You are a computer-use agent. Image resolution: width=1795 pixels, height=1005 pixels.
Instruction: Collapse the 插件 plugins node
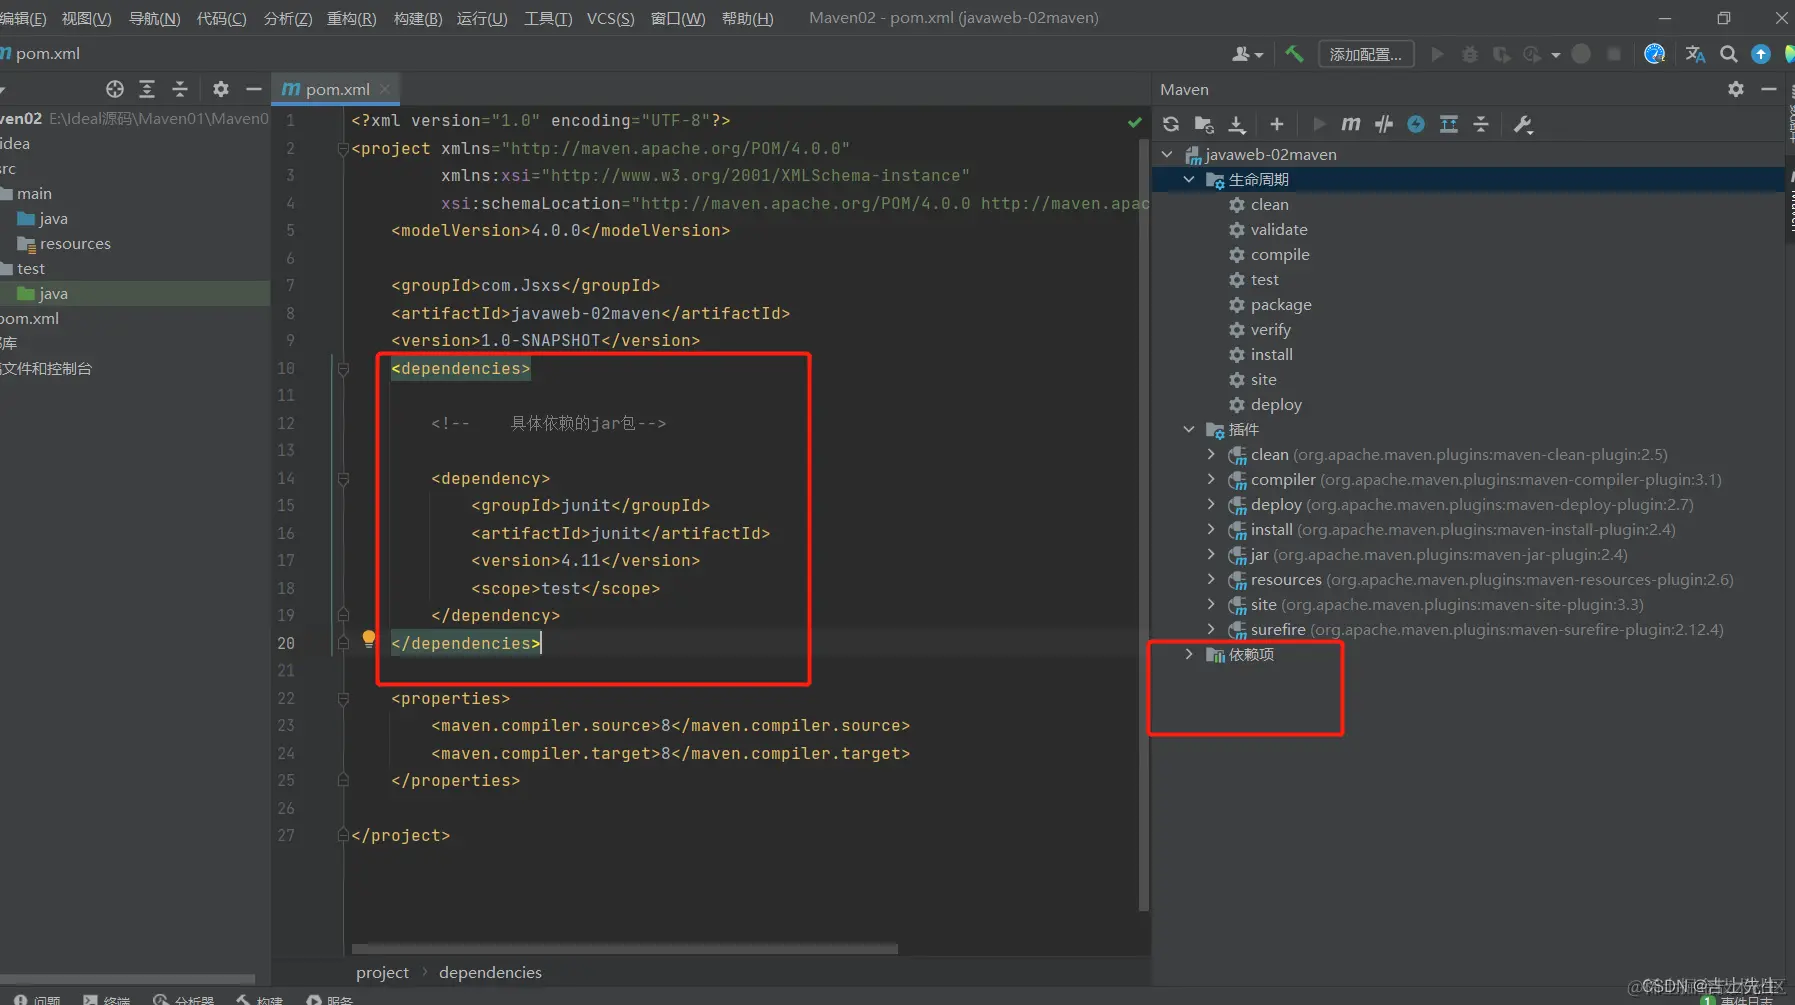(x=1189, y=429)
